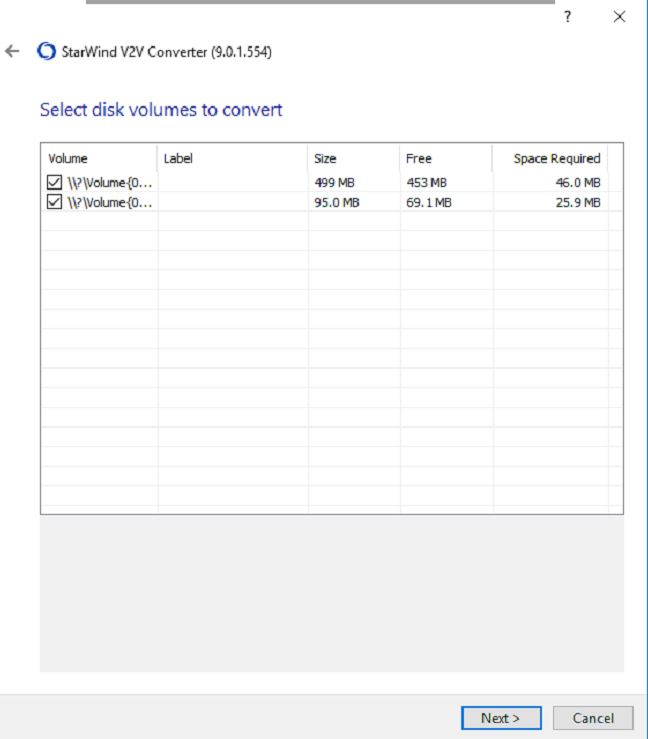The image size is (648, 739).
Task: Click the Cancel button
Action: pyautogui.click(x=593, y=718)
